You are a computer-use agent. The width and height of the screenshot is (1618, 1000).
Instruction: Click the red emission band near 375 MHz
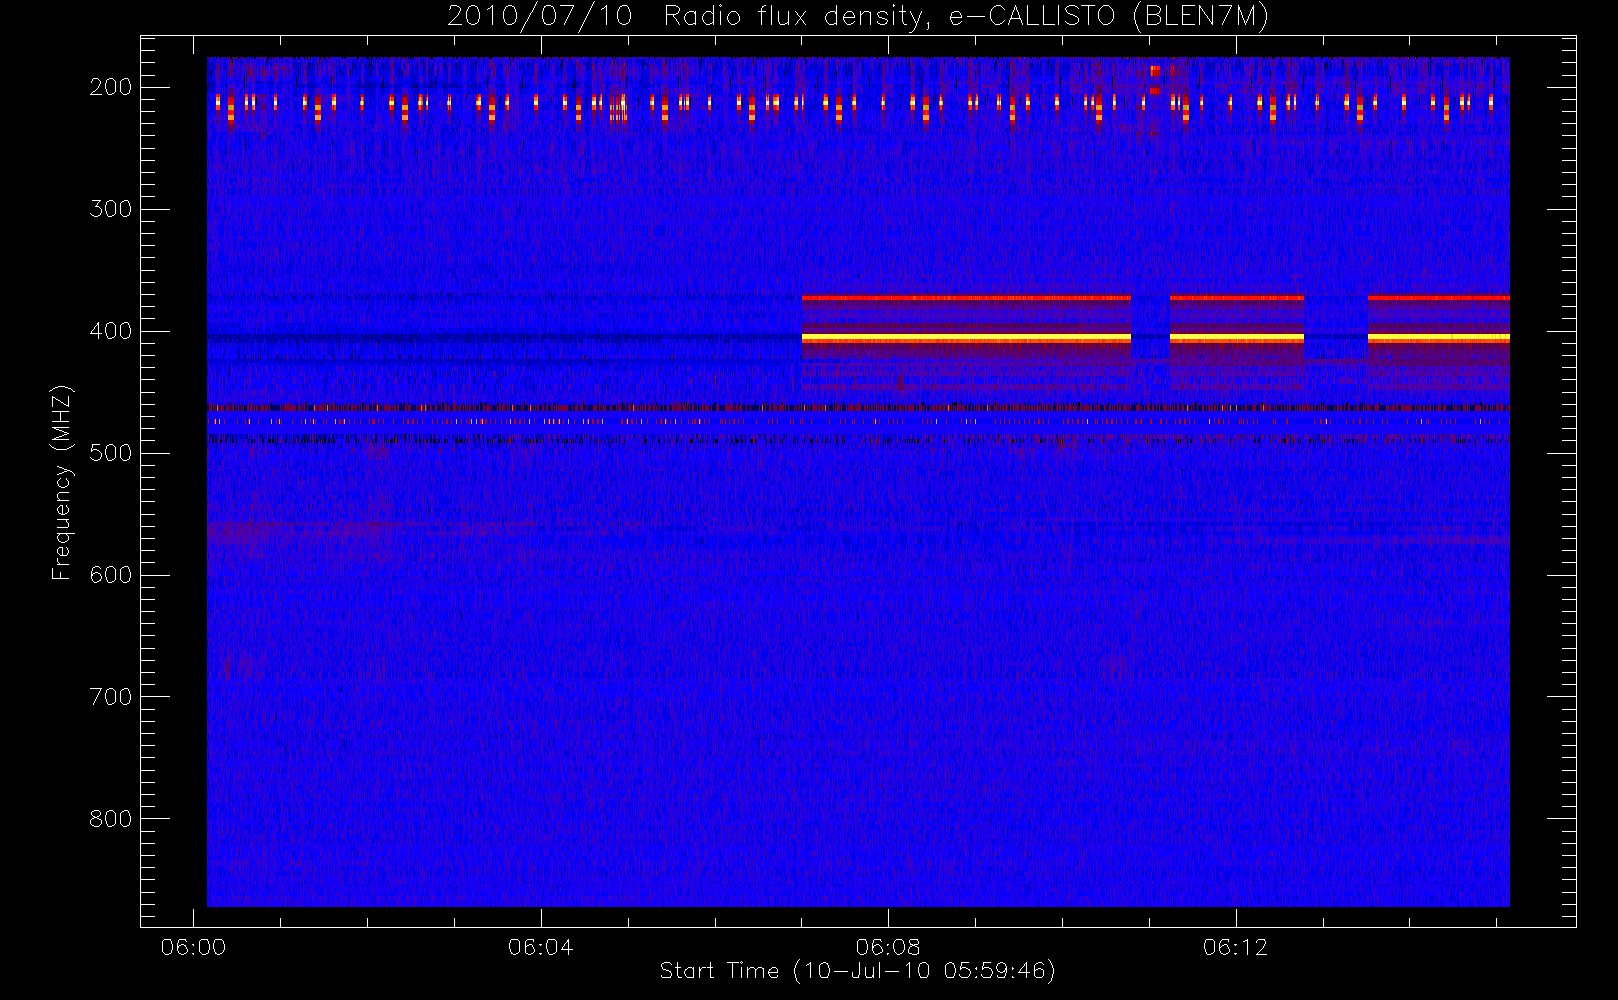1155,298
